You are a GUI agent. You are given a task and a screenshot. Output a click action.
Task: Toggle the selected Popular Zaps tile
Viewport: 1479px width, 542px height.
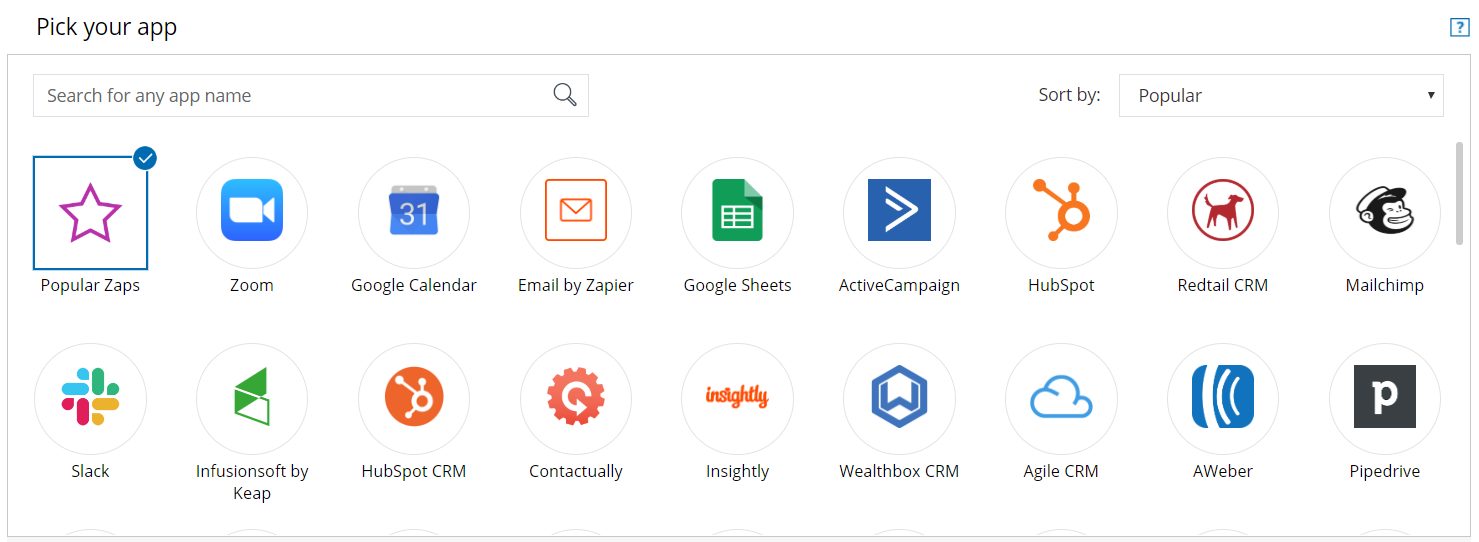(90, 213)
